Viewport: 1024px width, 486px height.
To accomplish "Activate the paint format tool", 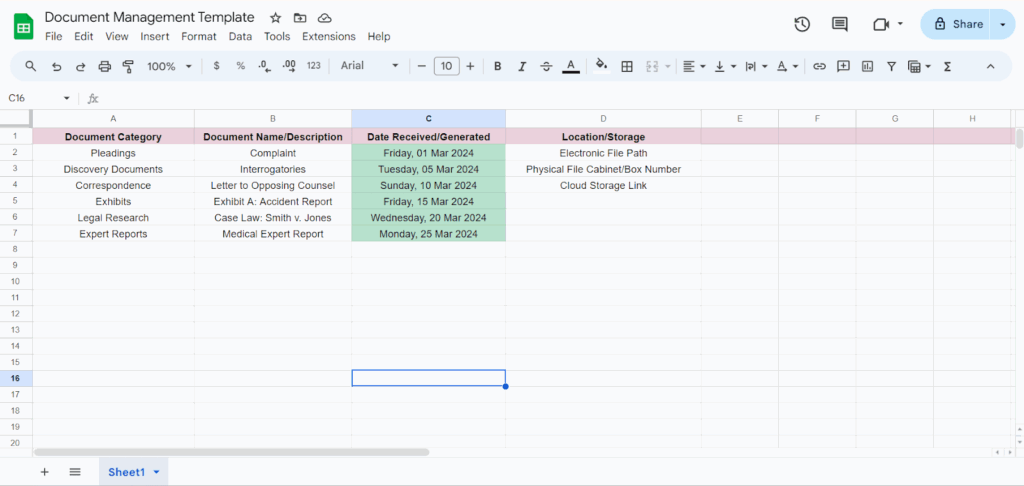I will click(x=128, y=66).
